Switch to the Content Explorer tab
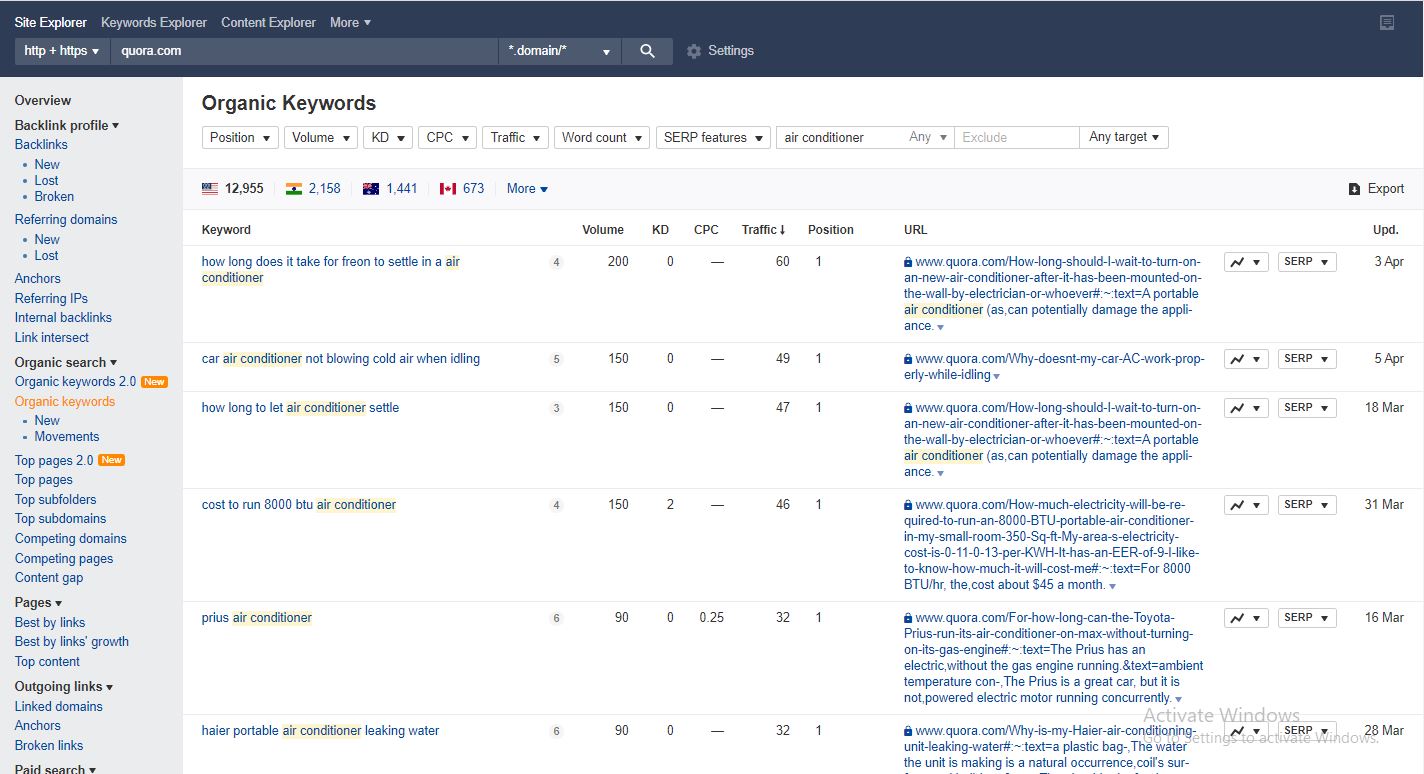The image size is (1424, 774). pyautogui.click(x=268, y=22)
